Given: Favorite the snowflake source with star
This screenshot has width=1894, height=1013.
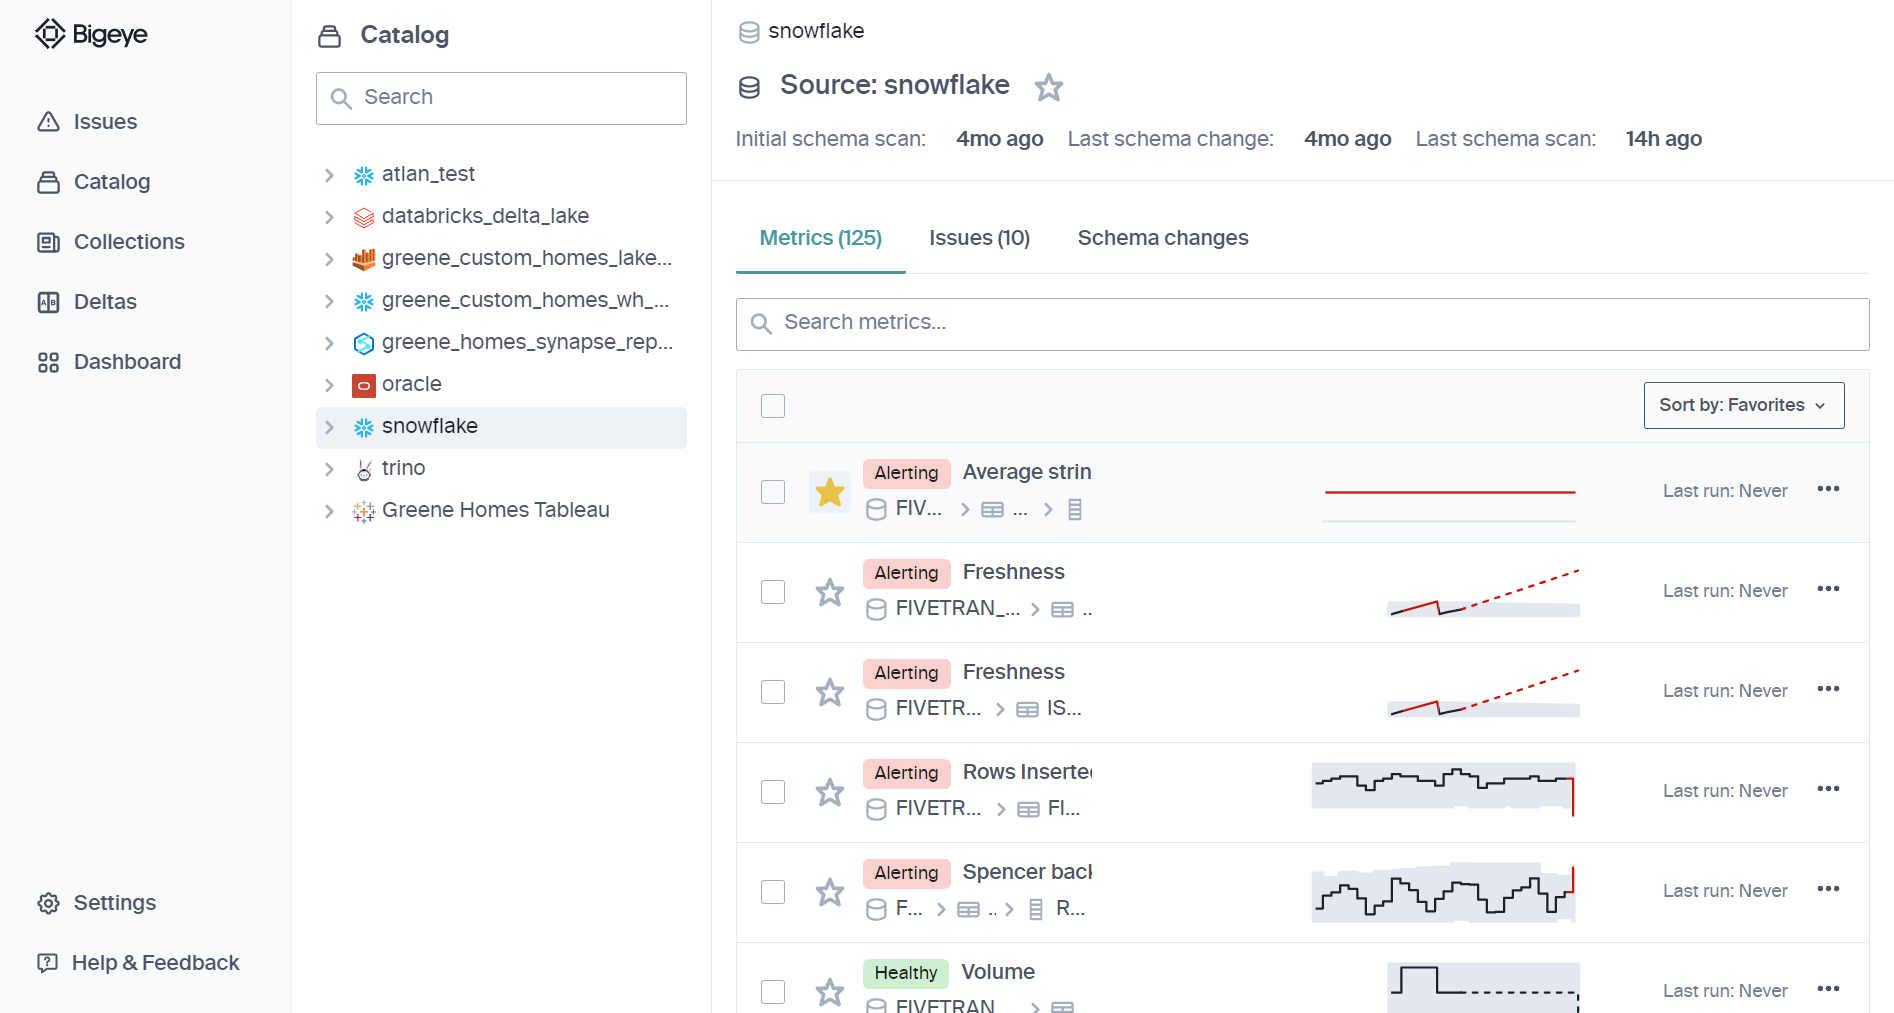Looking at the screenshot, I should 1049,87.
